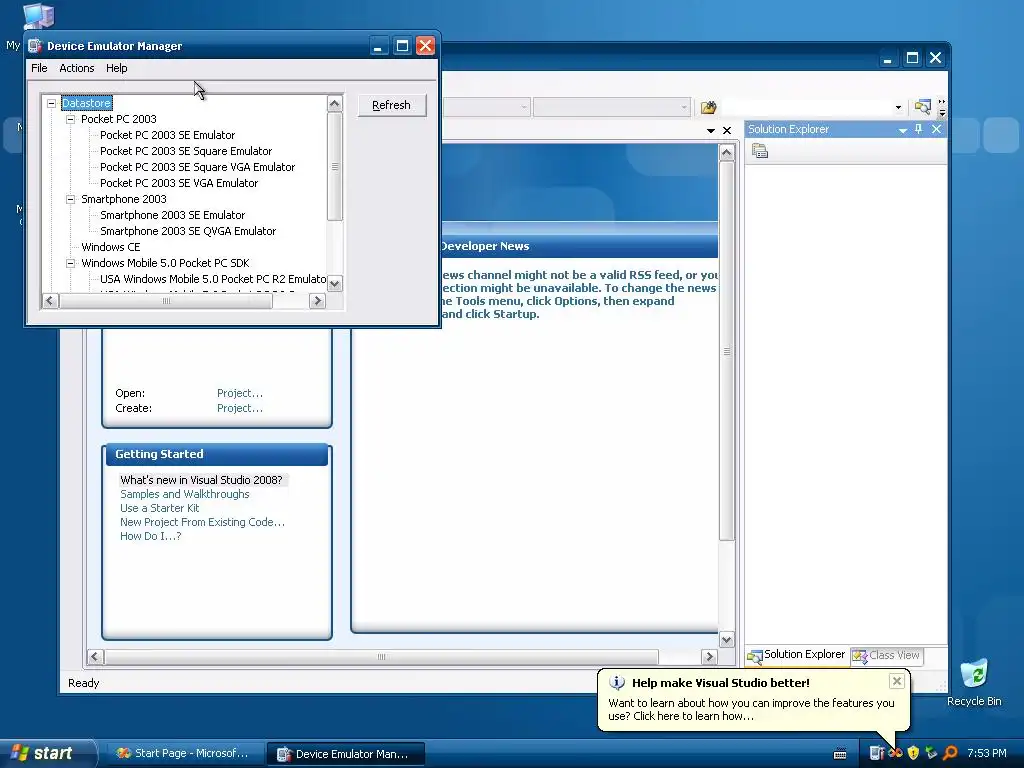Open the How Do I...? link
Screen dimensions: 1024x768
point(151,536)
